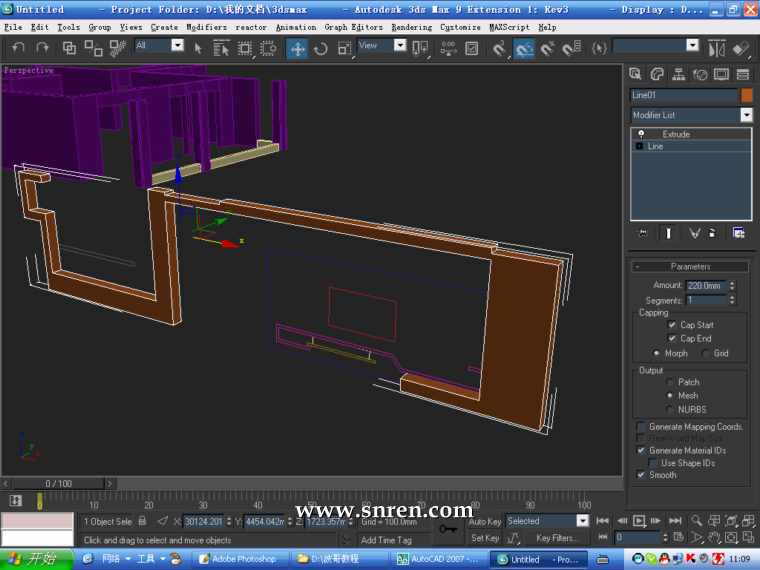Click the Rotate tool icon
This screenshot has height=570, width=760.
click(x=321, y=48)
